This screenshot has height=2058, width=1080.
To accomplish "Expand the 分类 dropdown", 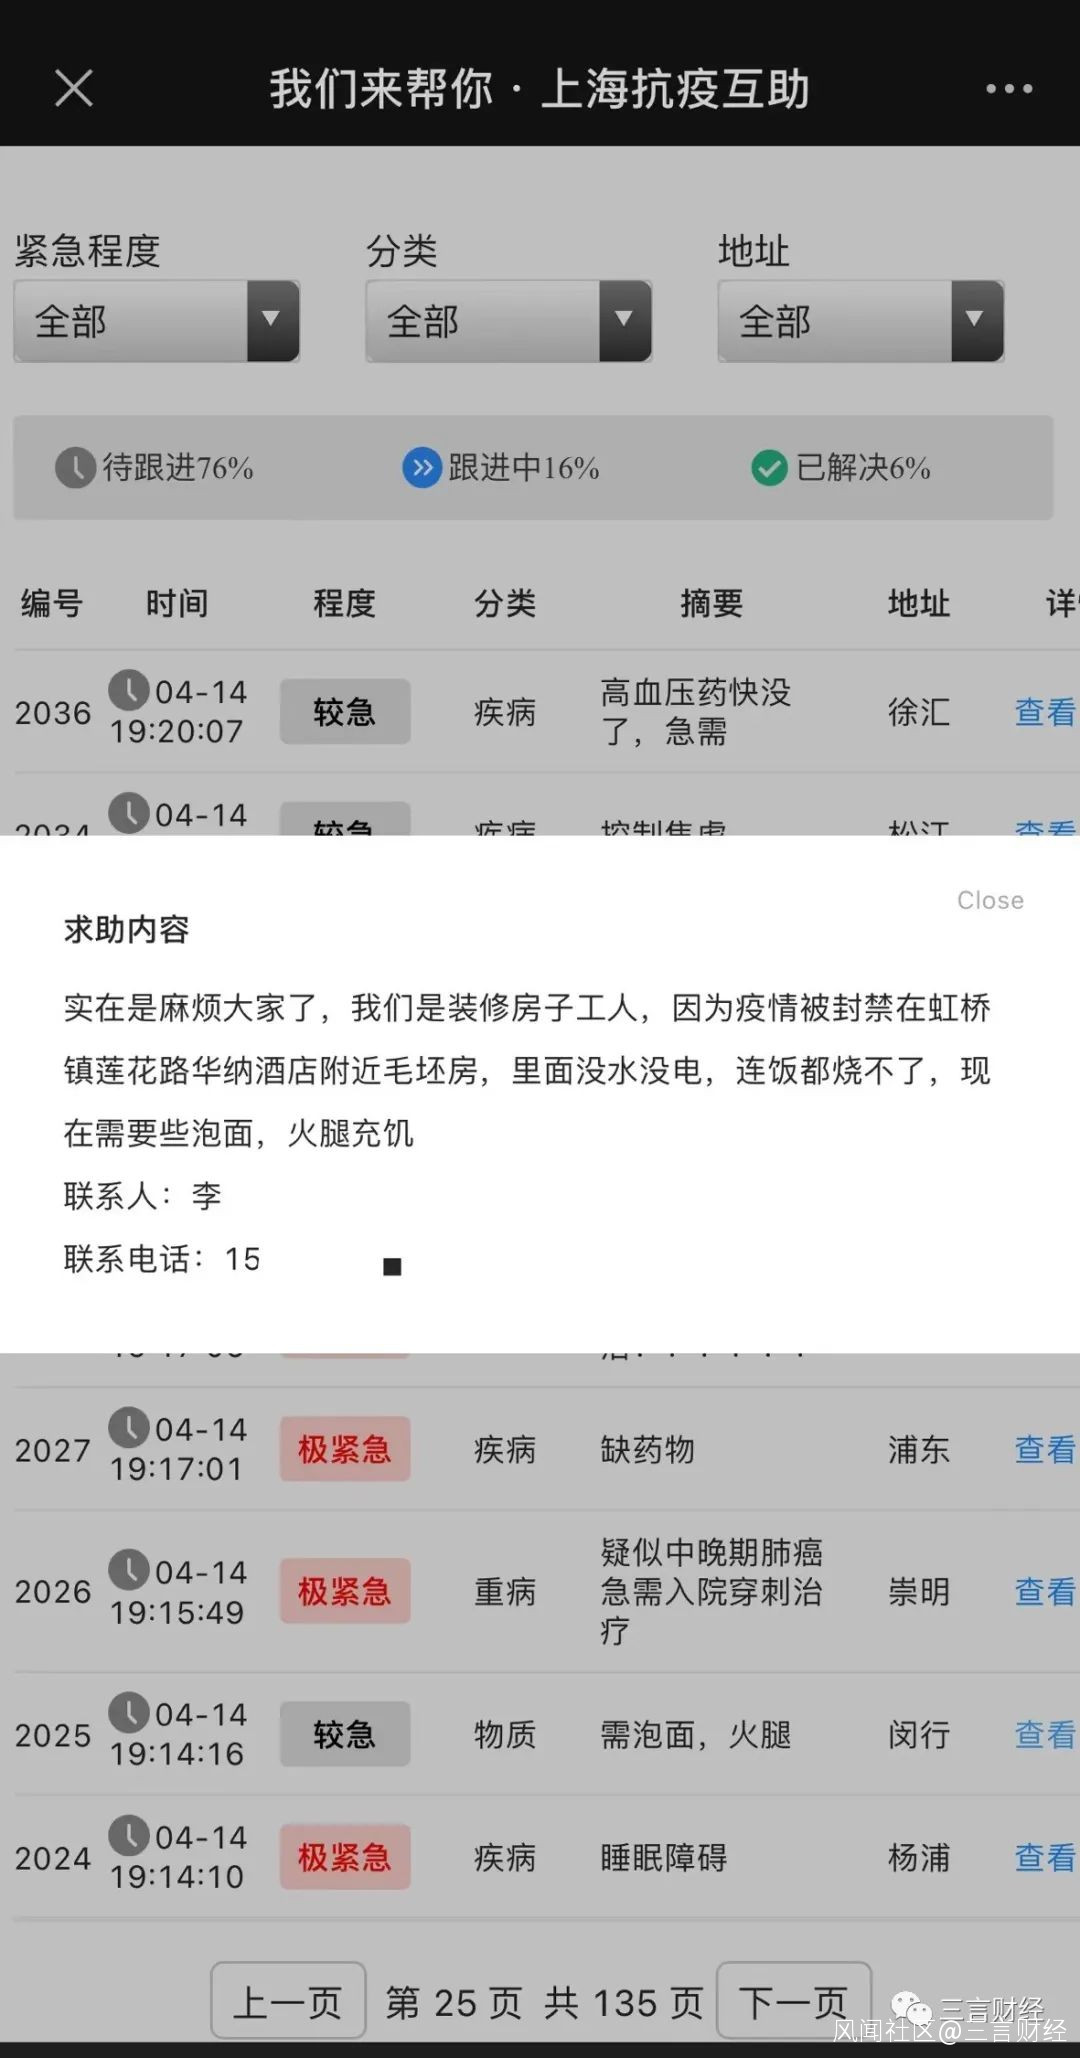I will [x=508, y=321].
